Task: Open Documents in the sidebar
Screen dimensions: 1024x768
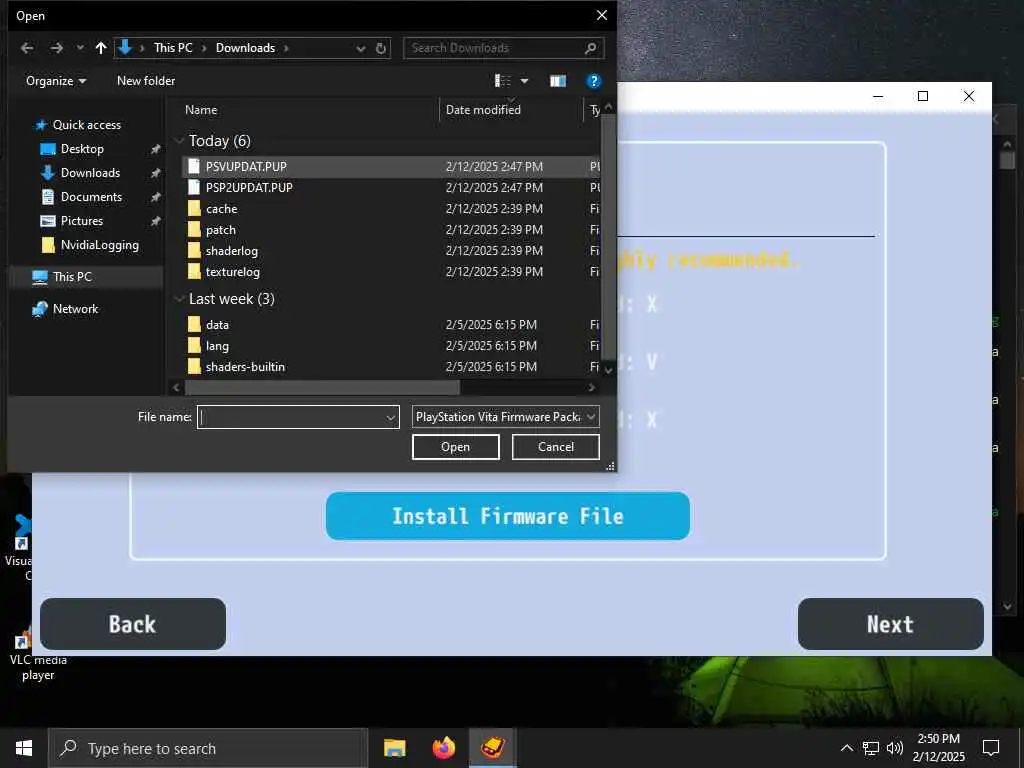Action: pos(91,197)
